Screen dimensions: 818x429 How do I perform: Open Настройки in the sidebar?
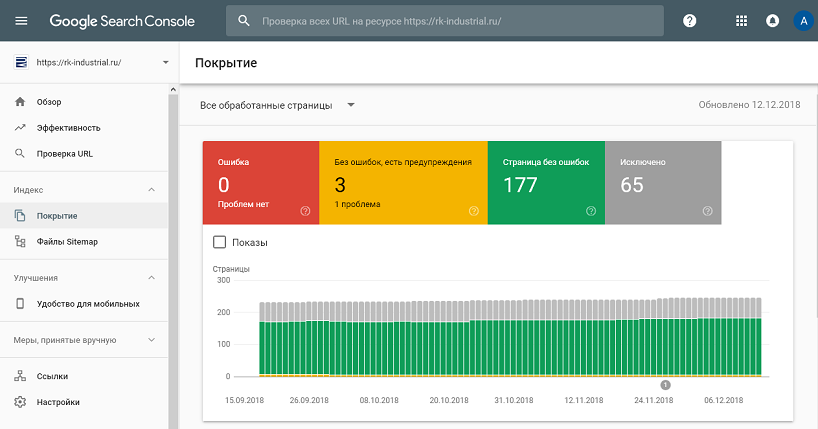(x=84, y=402)
